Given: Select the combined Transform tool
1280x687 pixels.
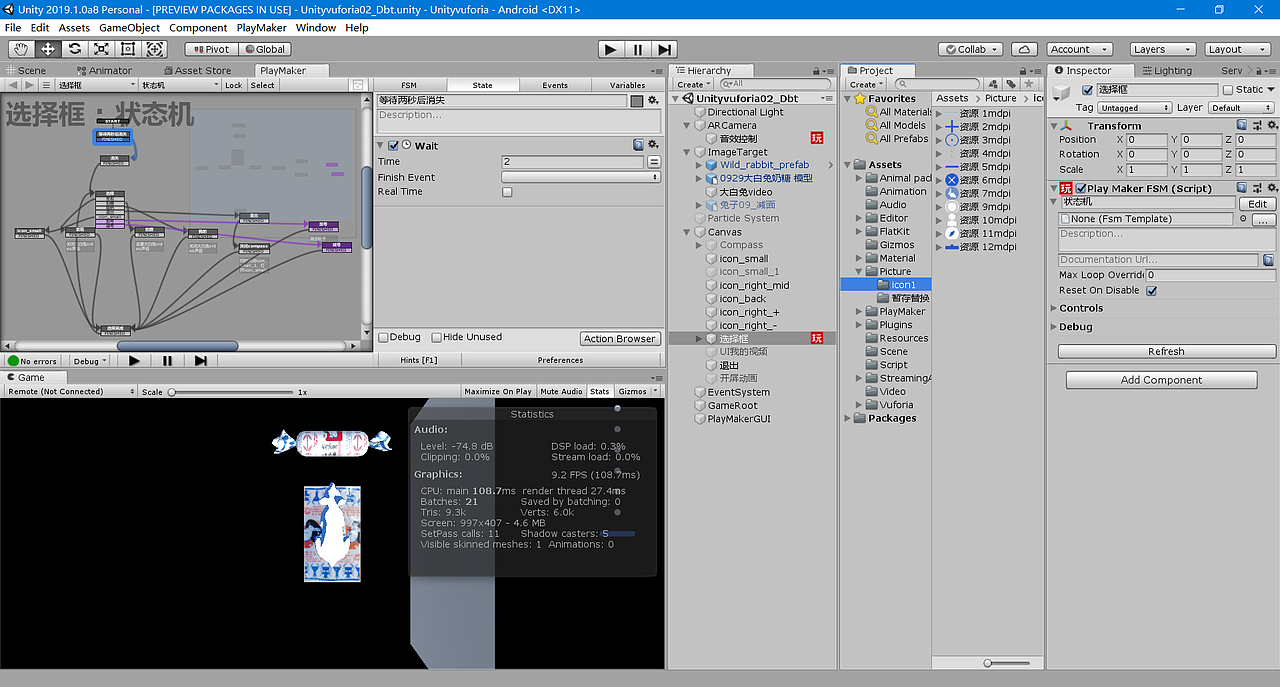Looking at the screenshot, I should pyautogui.click(x=156, y=49).
